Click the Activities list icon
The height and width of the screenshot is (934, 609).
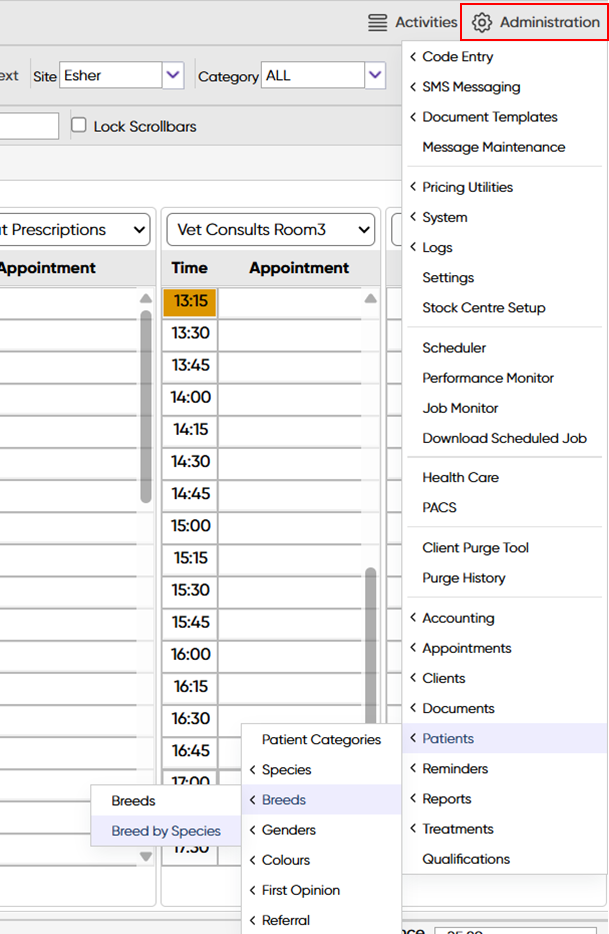[377, 22]
